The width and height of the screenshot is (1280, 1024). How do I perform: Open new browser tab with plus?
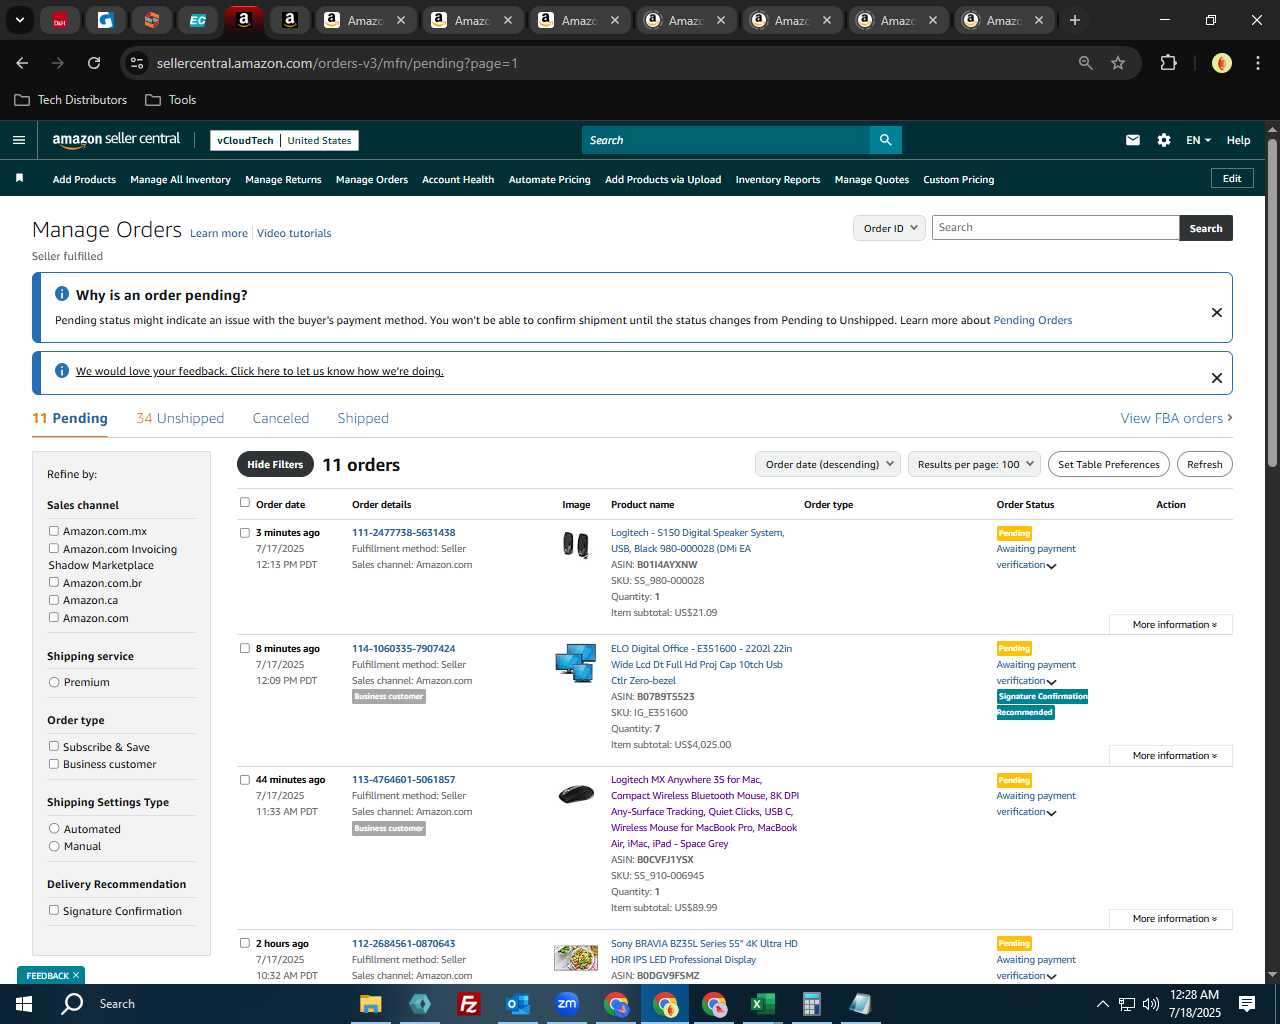[x=1075, y=20]
